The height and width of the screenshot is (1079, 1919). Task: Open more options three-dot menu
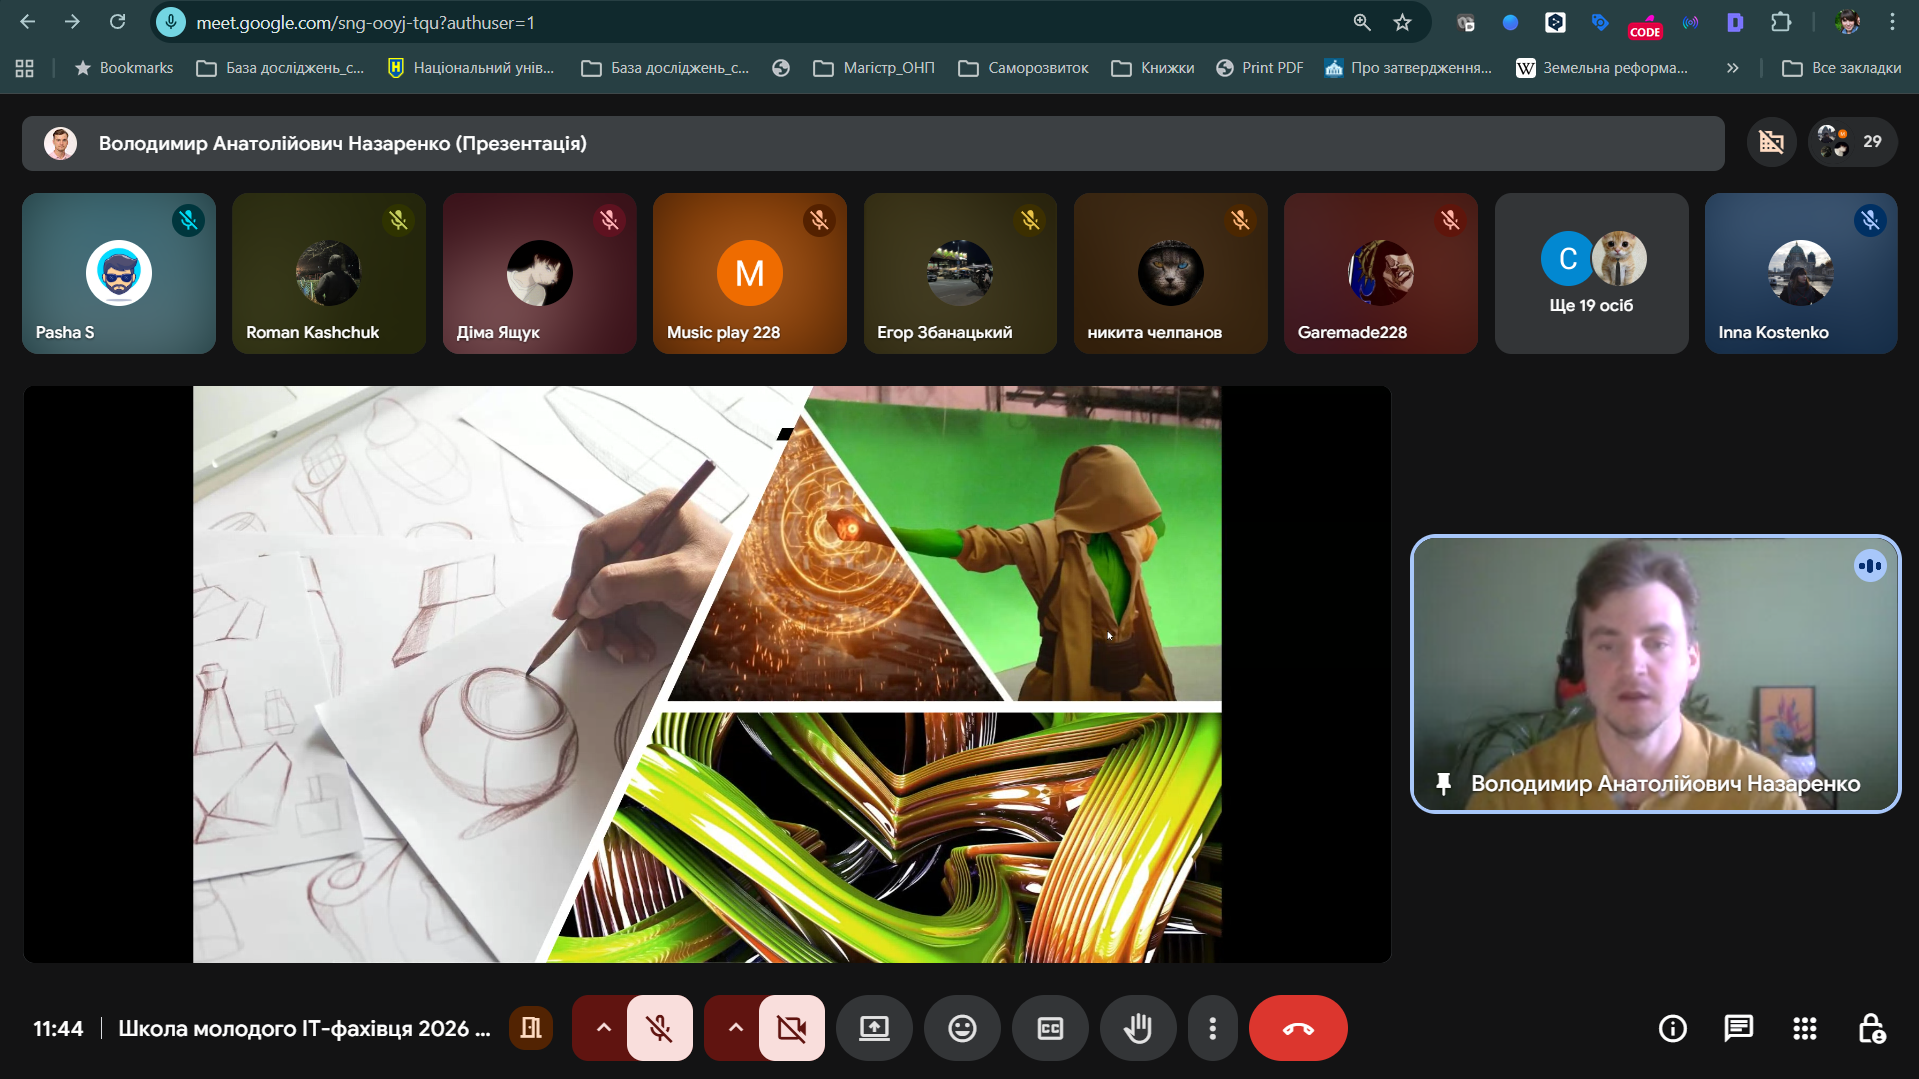click(x=1212, y=1028)
